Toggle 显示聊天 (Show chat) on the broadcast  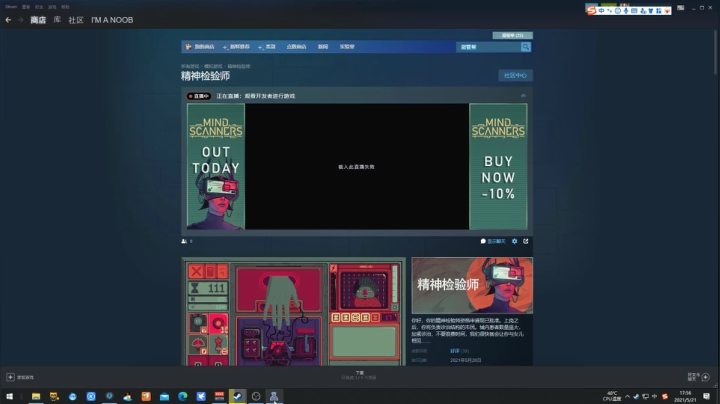493,241
